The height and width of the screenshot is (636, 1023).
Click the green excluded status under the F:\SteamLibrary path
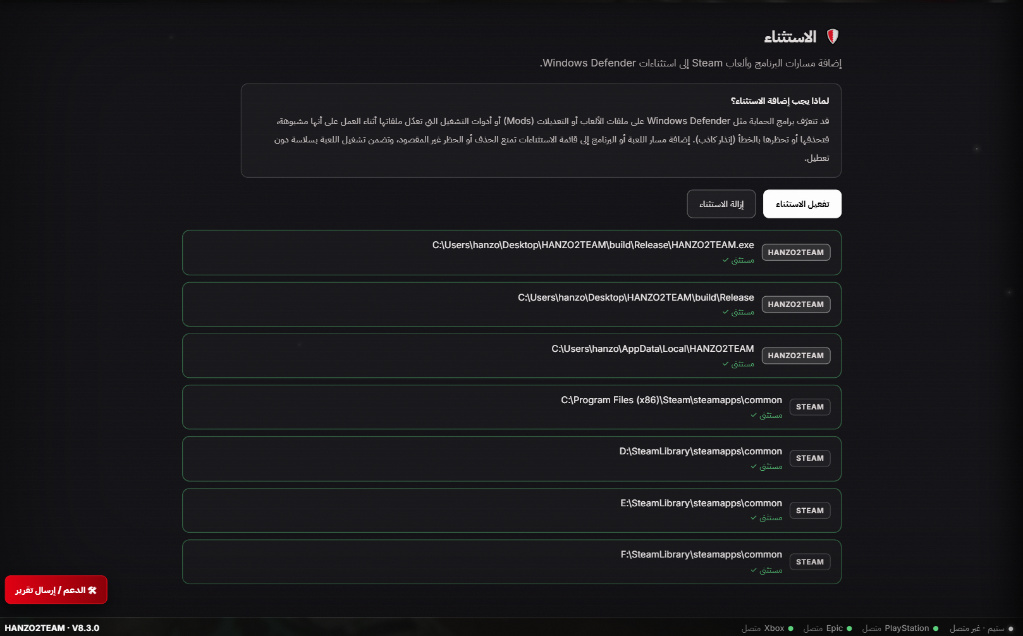(766, 570)
